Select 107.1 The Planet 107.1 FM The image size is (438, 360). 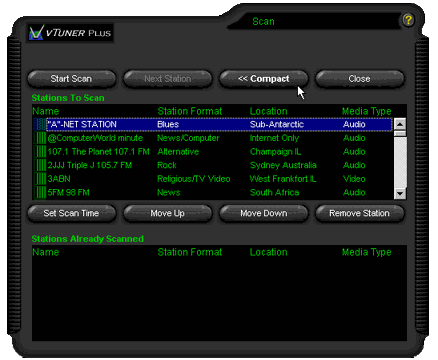(98, 152)
